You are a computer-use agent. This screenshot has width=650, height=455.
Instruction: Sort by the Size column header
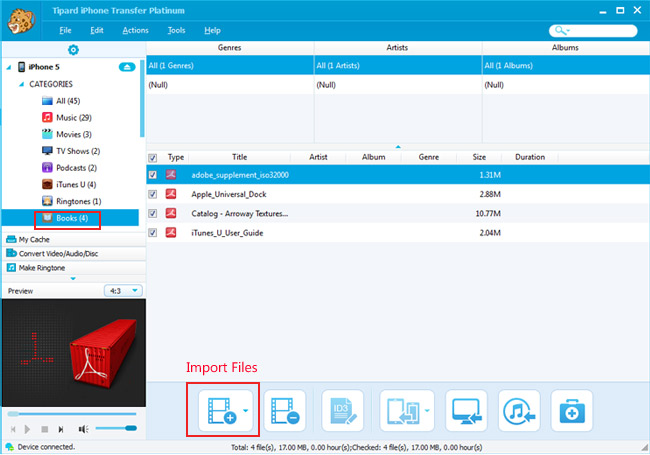click(x=479, y=157)
